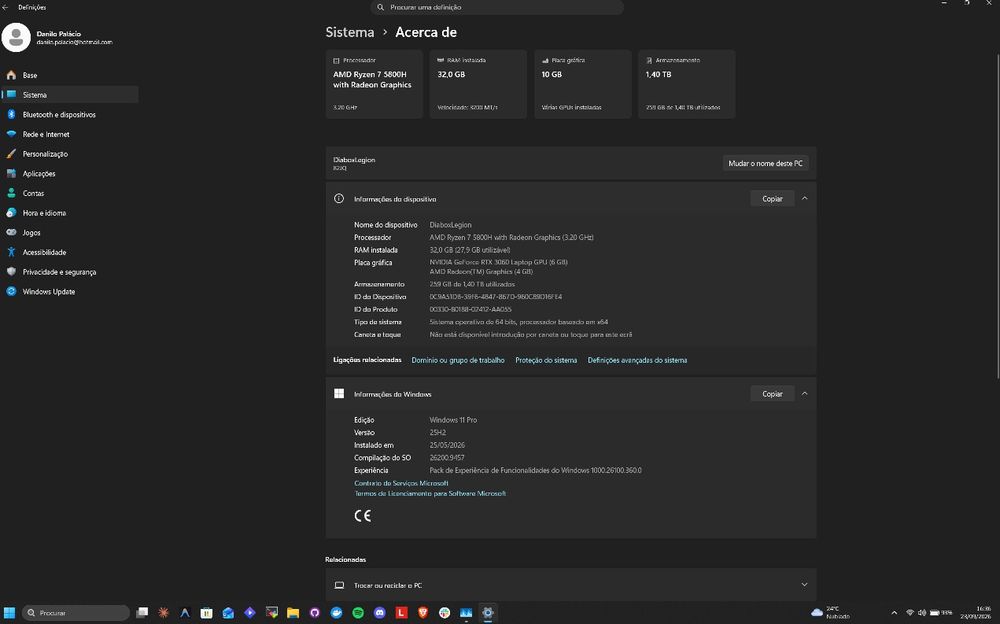The height and width of the screenshot is (624, 1000).
Task: Open Privacidade e segurança settings
Action: (70, 272)
